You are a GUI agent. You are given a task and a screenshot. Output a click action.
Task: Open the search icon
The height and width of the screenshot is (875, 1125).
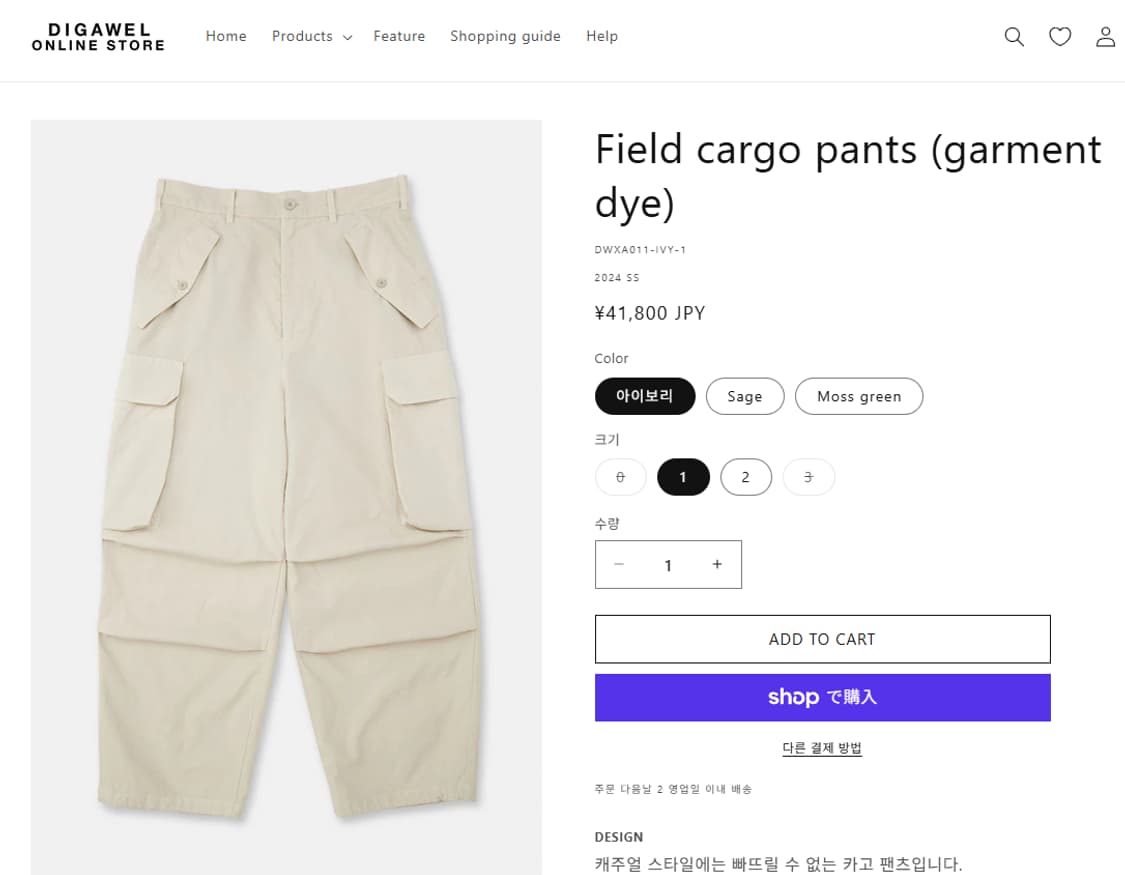pyautogui.click(x=1014, y=36)
